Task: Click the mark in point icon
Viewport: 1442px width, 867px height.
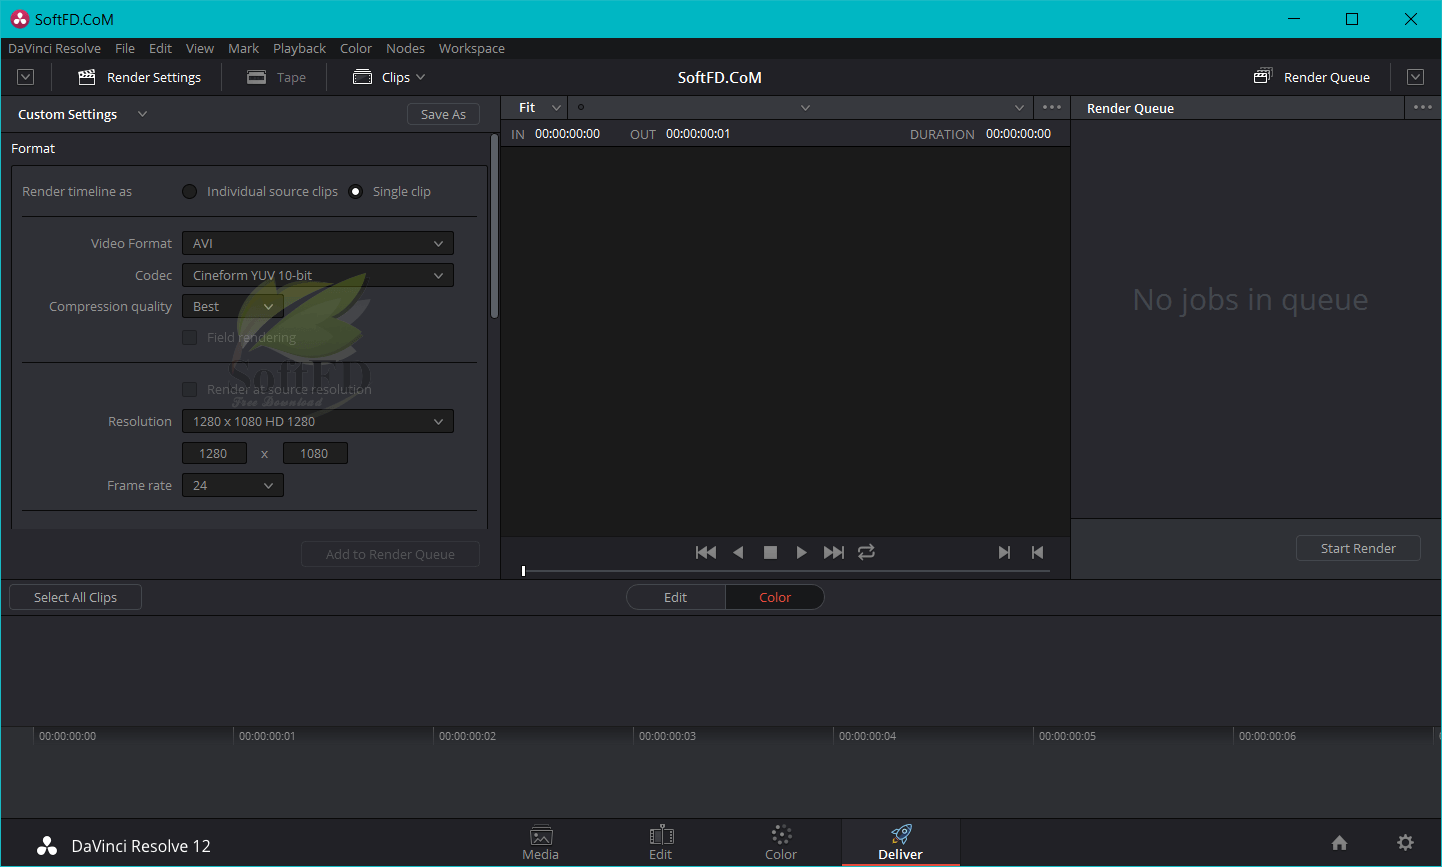Action: click(1004, 552)
